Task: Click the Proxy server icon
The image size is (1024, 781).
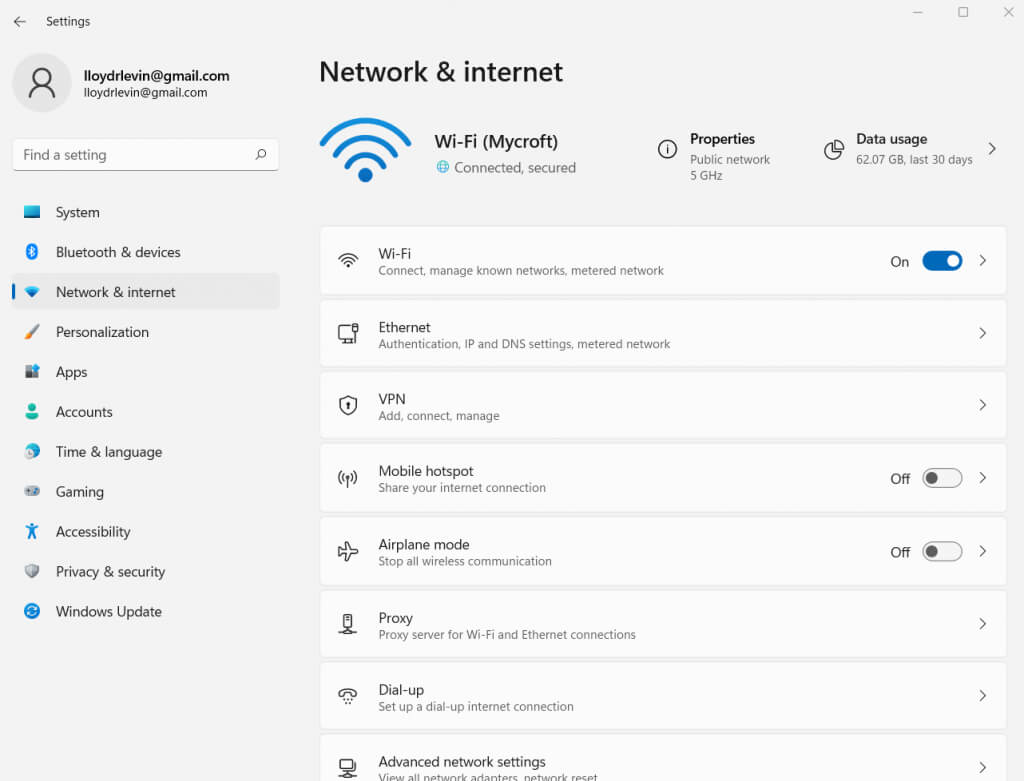Action: (x=348, y=624)
